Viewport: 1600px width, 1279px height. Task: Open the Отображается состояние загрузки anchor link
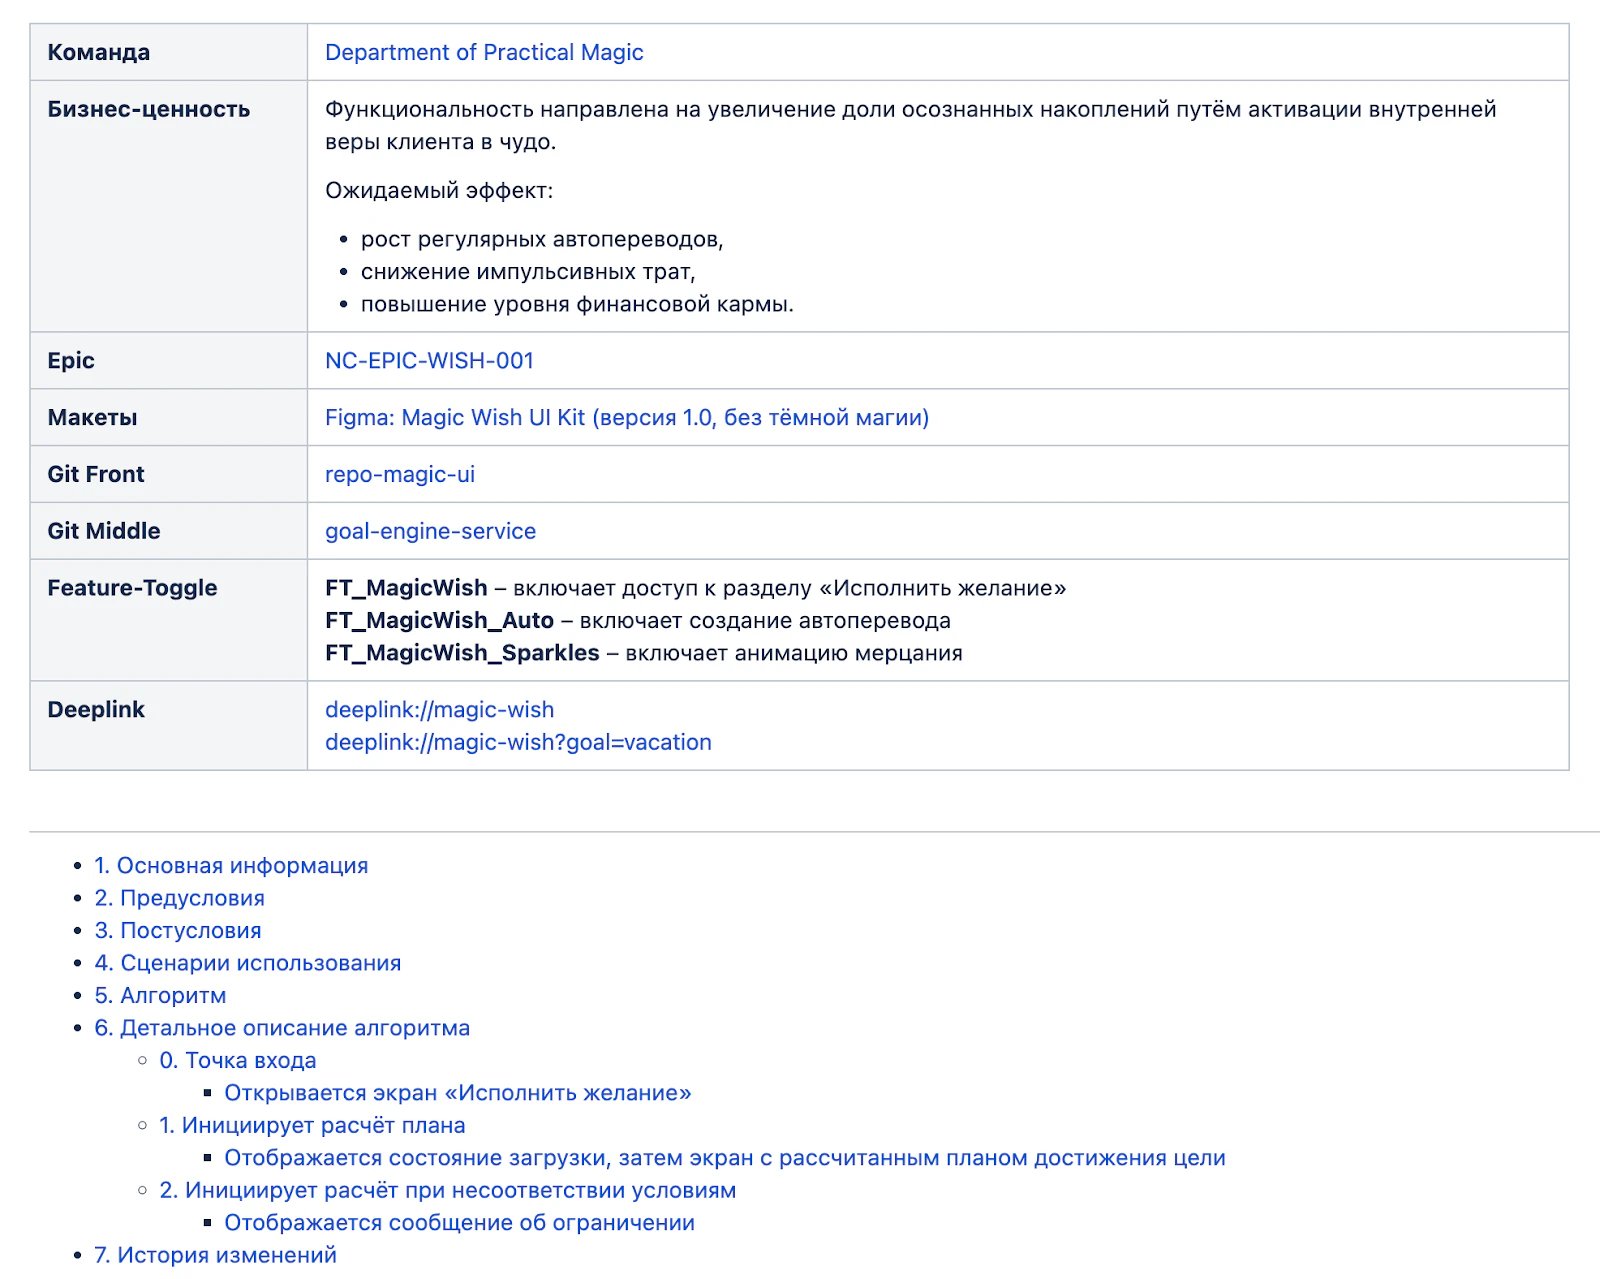coord(725,1158)
